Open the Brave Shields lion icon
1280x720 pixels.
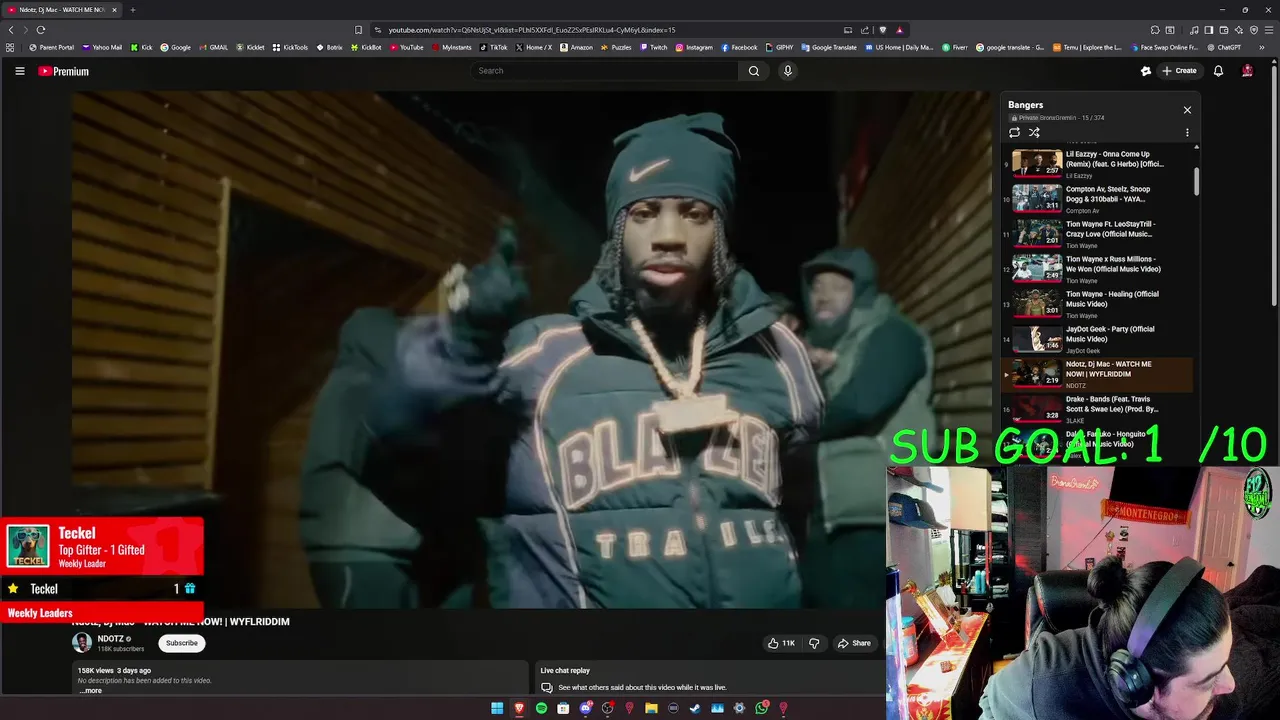tap(882, 30)
